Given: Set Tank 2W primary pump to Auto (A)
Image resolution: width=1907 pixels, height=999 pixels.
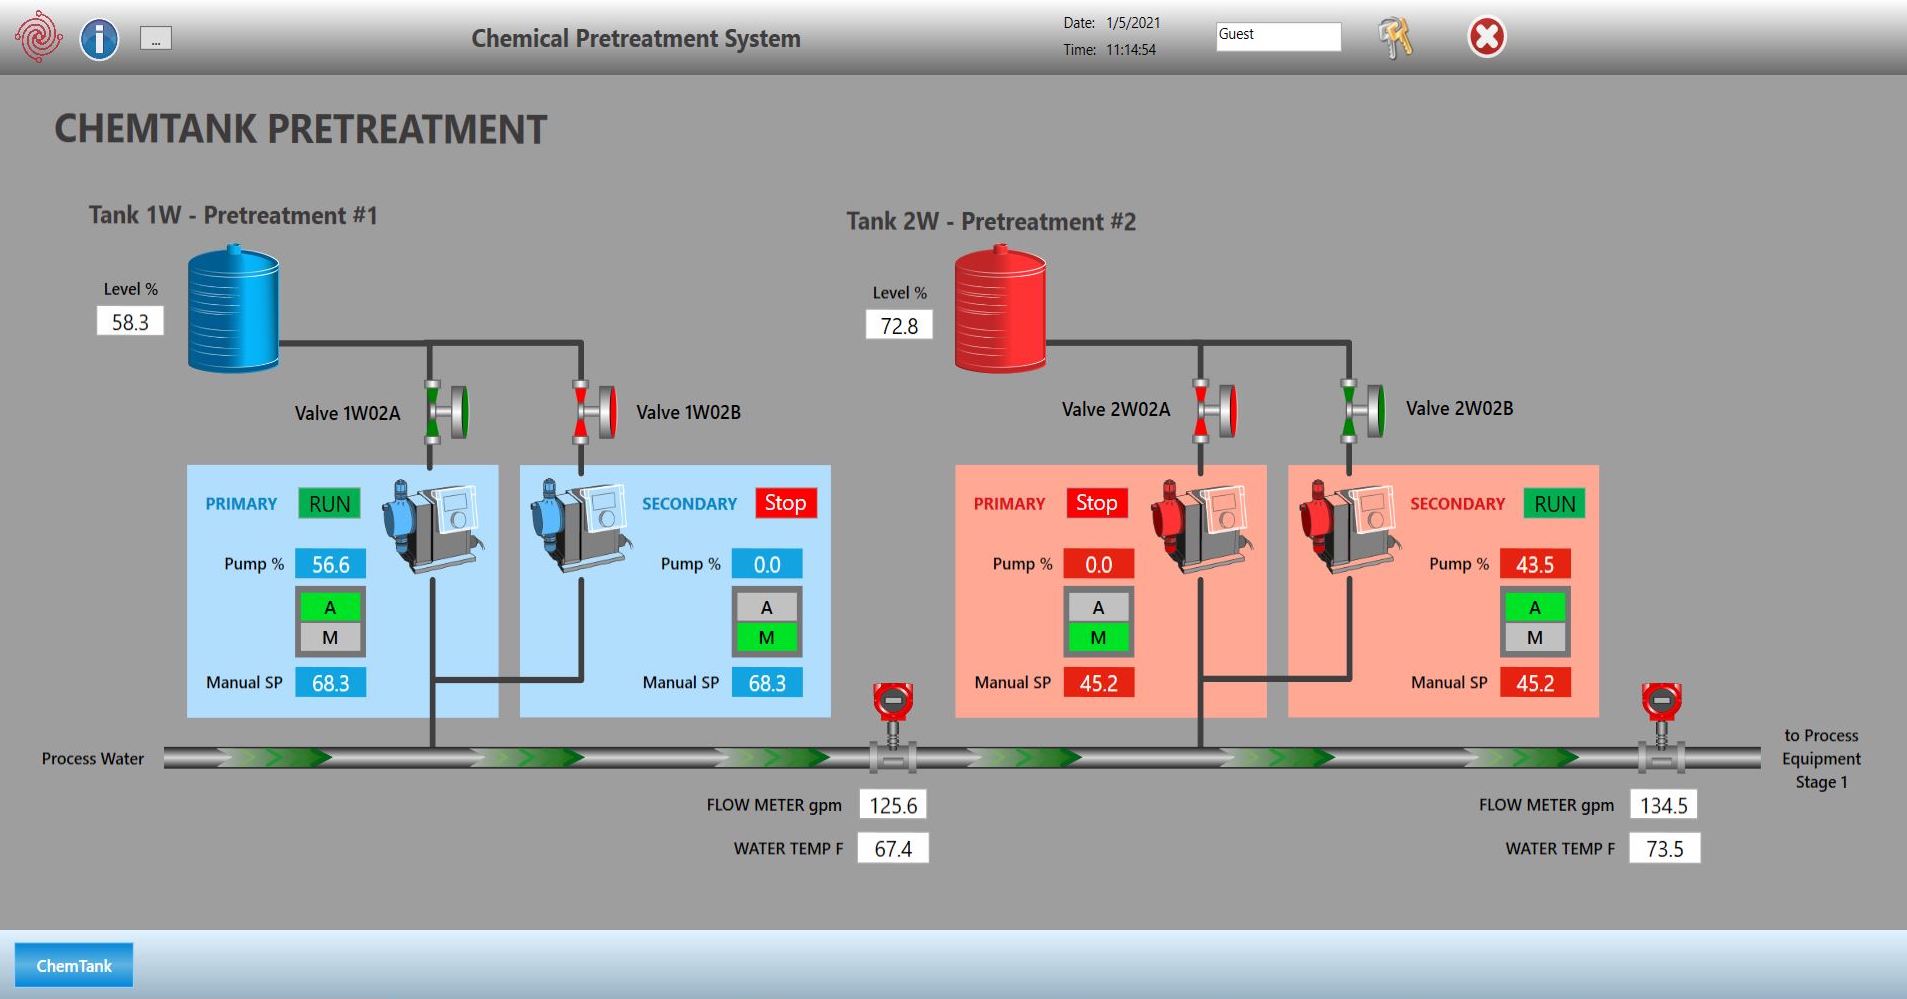Looking at the screenshot, I should click(x=1098, y=607).
